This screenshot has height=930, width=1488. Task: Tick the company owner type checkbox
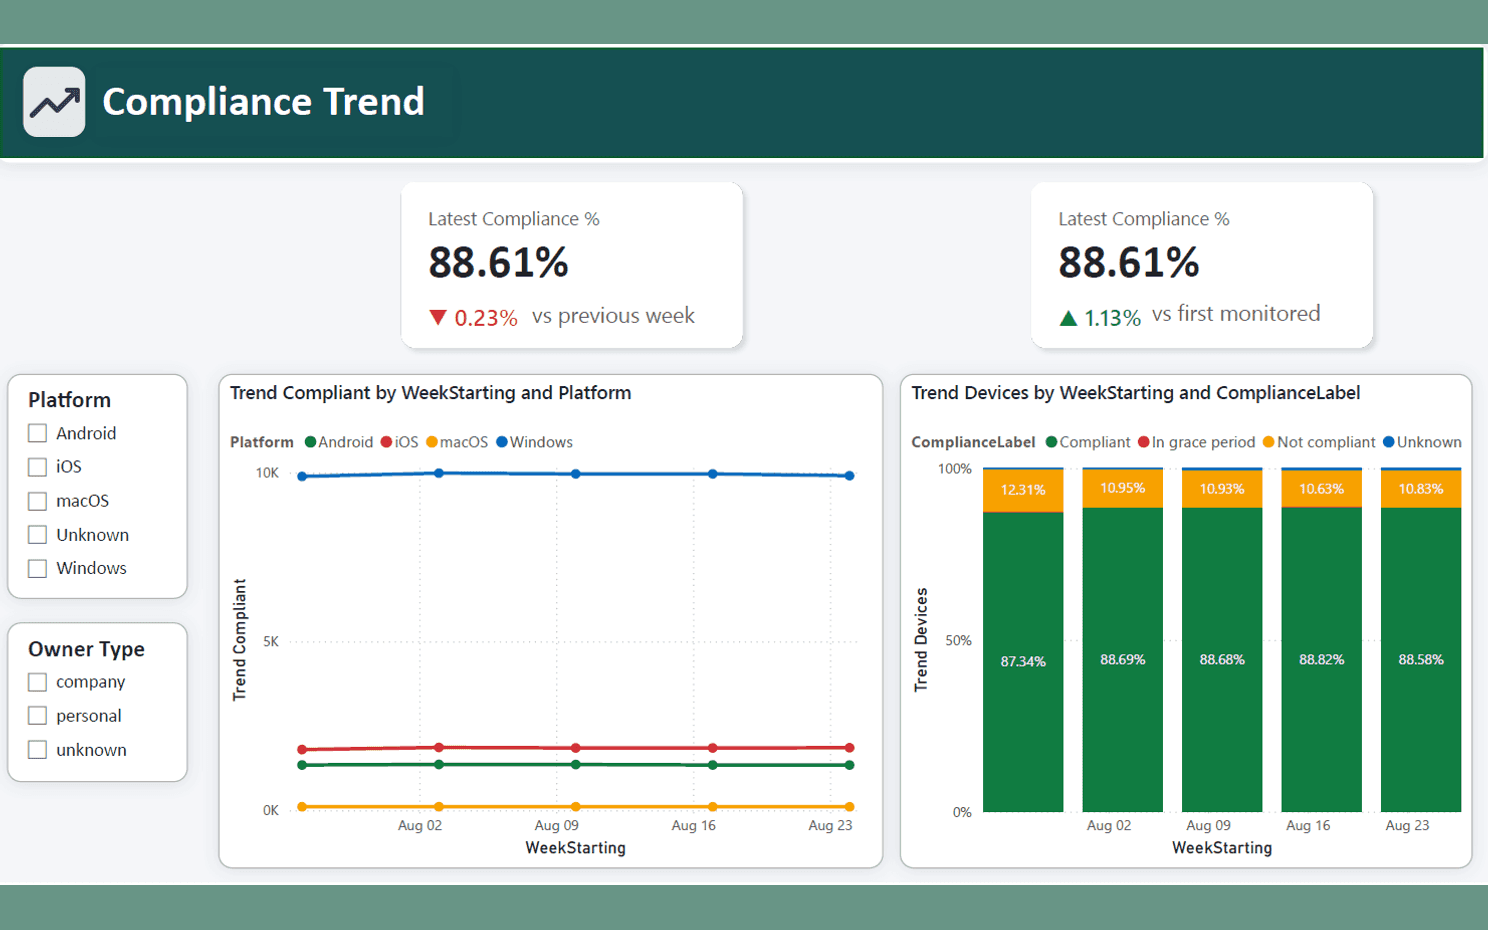pyautogui.click(x=38, y=682)
